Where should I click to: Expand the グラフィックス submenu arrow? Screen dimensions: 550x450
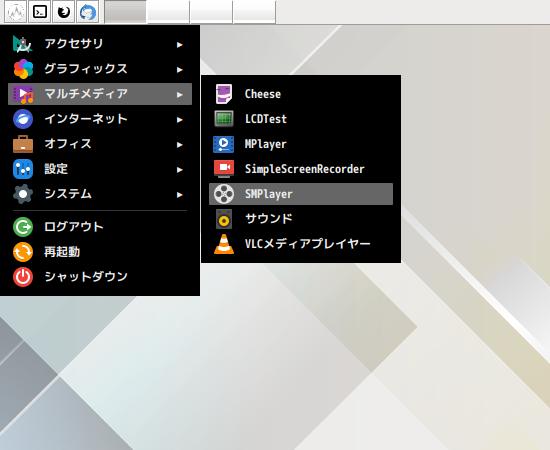tap(180, 70)
